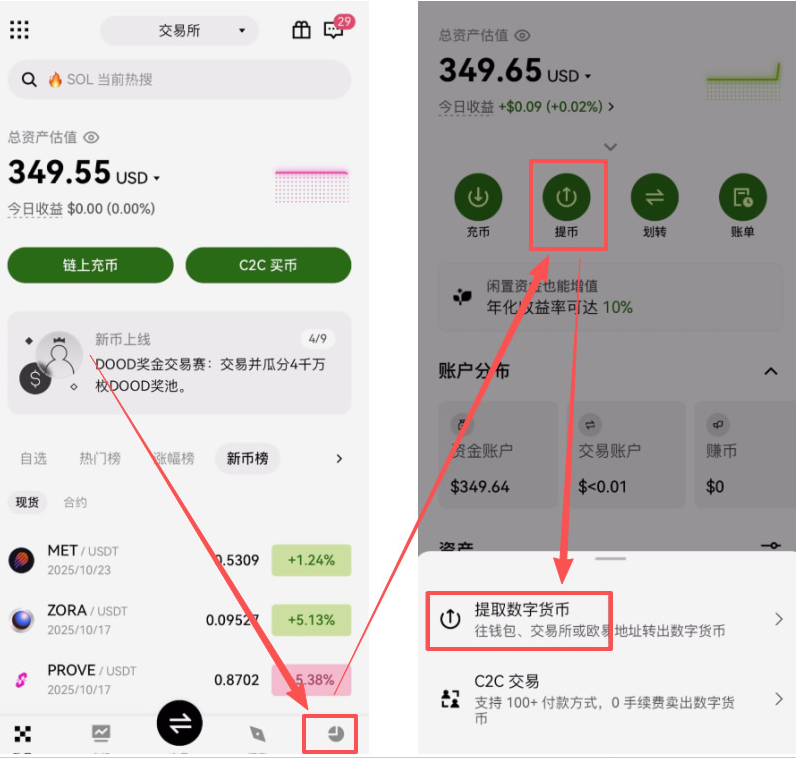Open the gift box rewards icon
The width and height of the screenshot is (796, 762).
pos(301,30)
